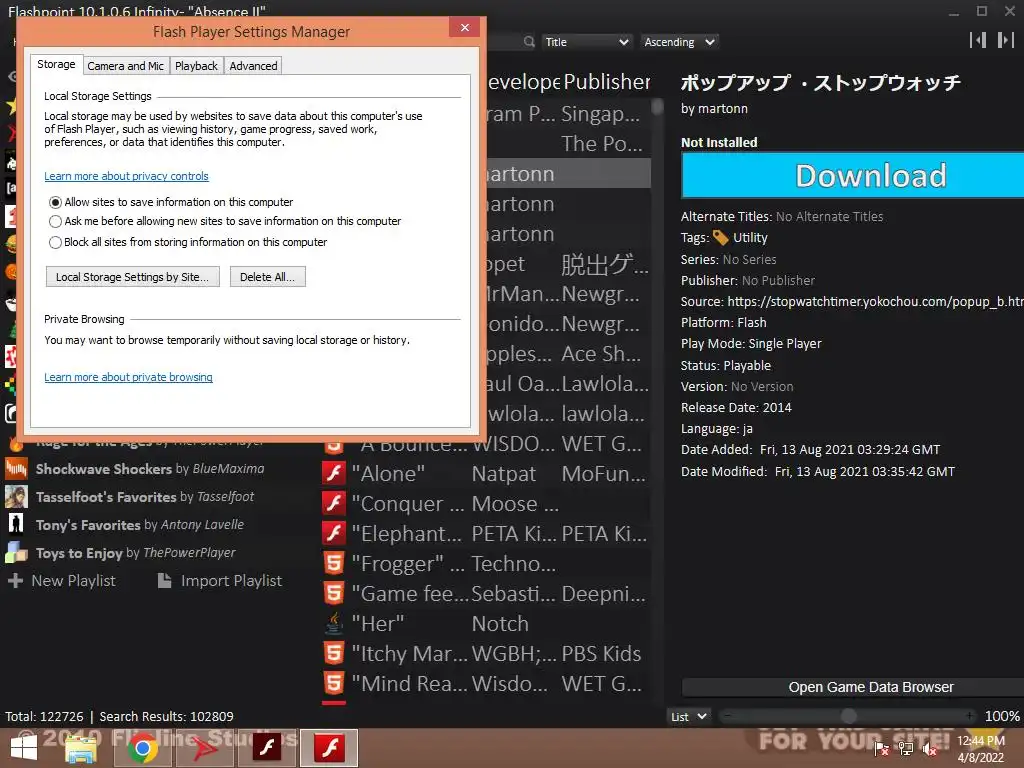Screen dimensions: 1024x768
Task: Click Flash icon beside "Elephant" entry
Action: [x=334, y=533]
